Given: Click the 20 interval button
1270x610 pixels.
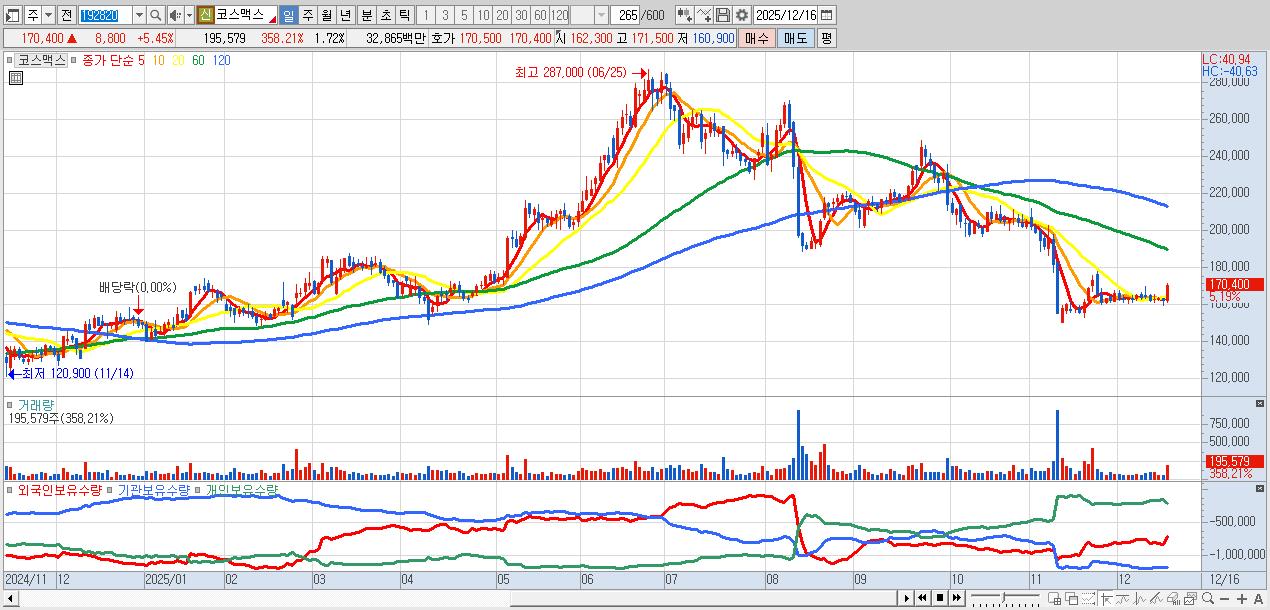Looking at the screenshot, I should pos(501,15).
